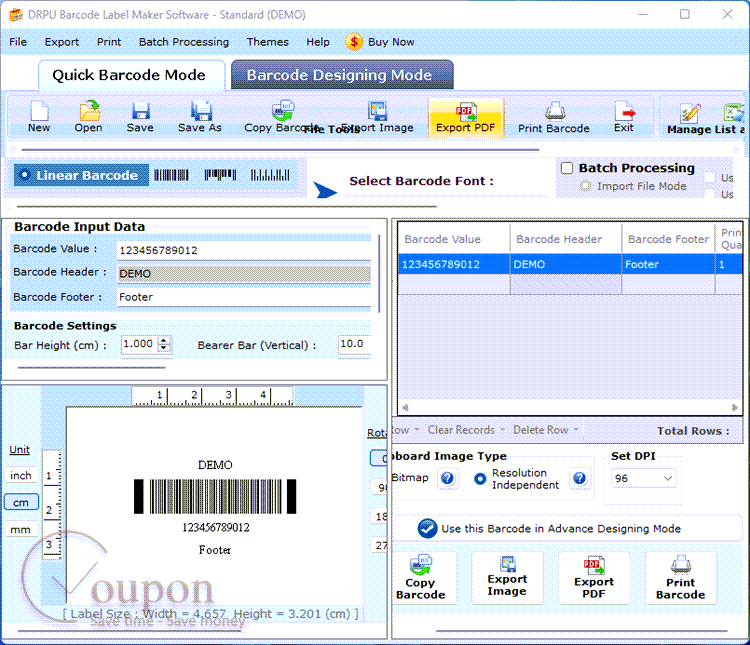Select the Import File Mode radio option
The width and height of the screenshot is (750, 645).
585,186
